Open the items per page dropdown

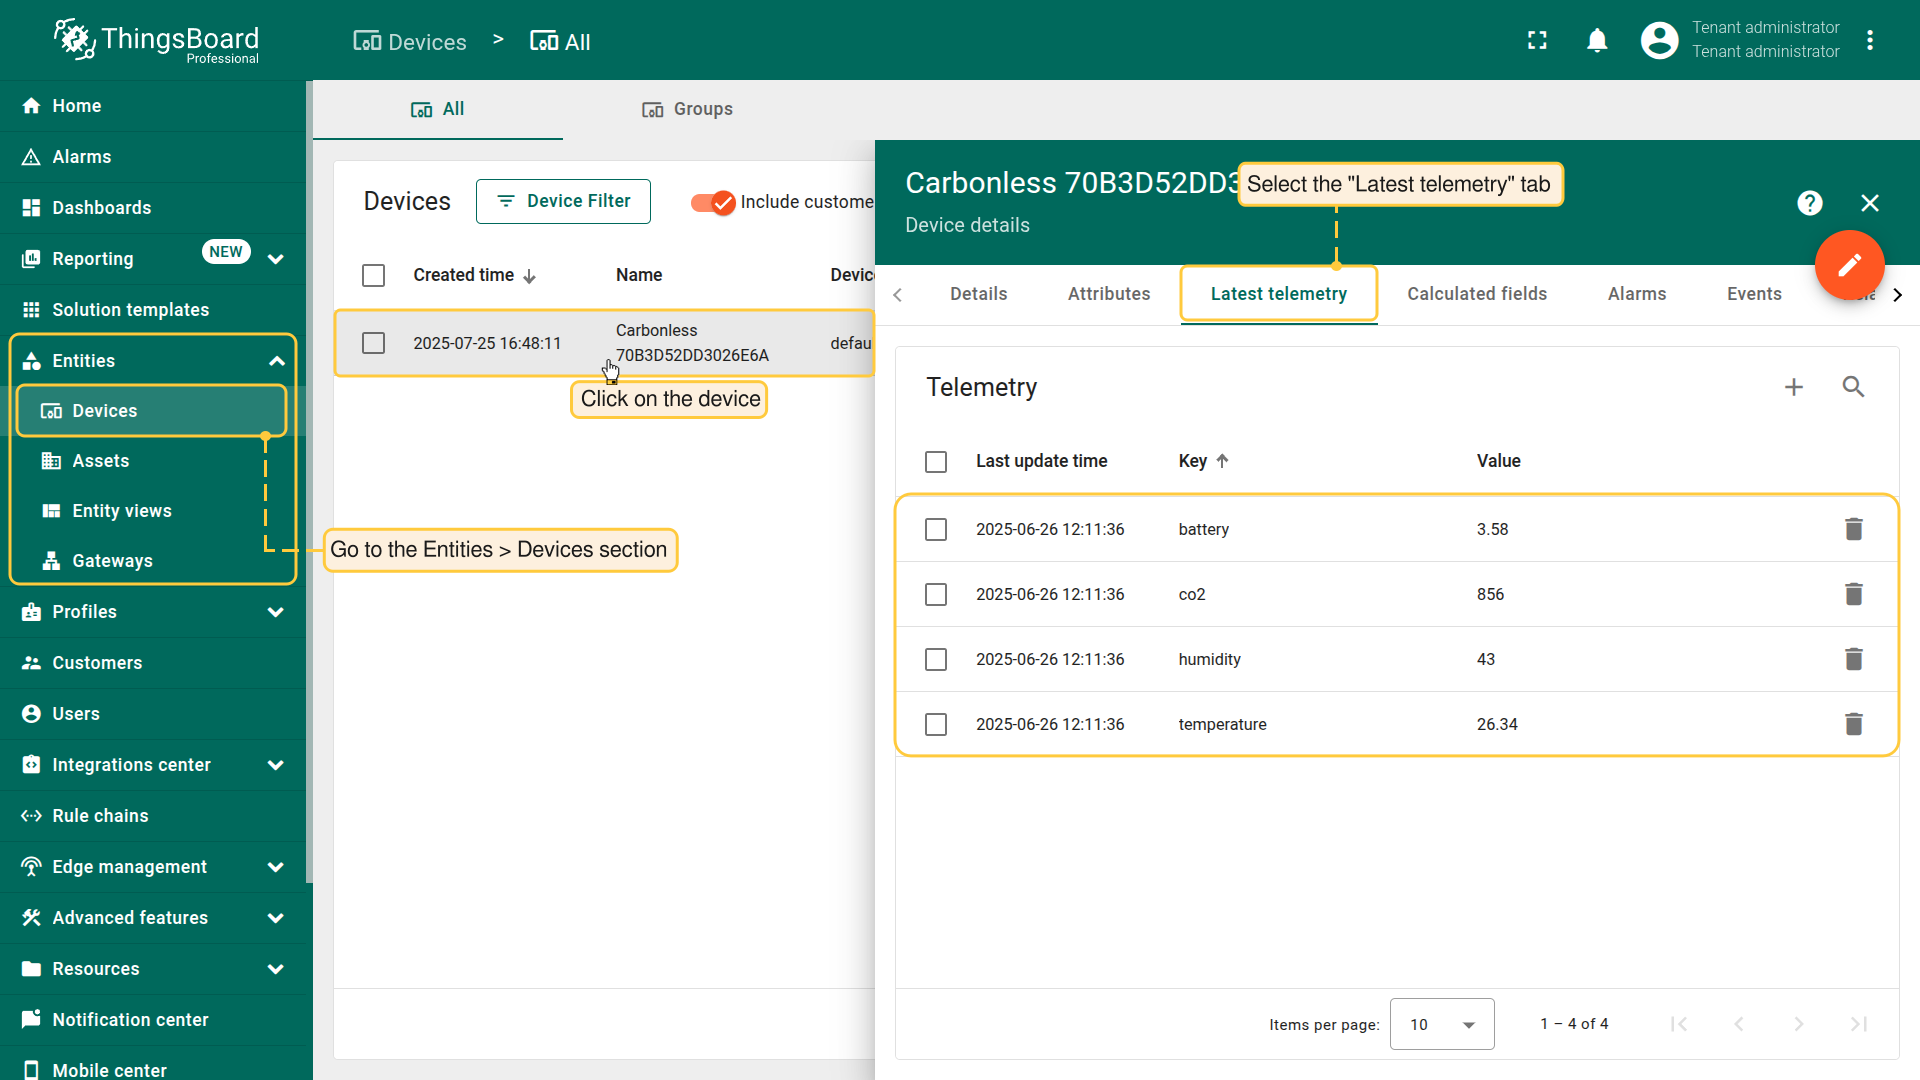1441,1024
